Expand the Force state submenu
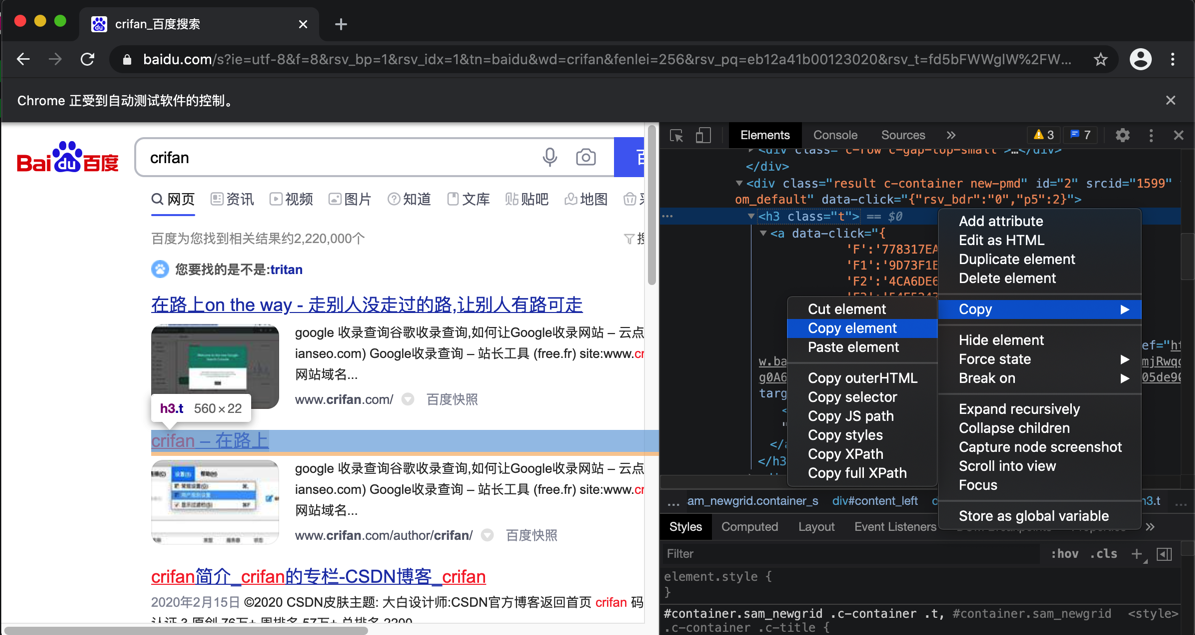This screenshot has height=635, width=1195. [x=1040, y=359]
